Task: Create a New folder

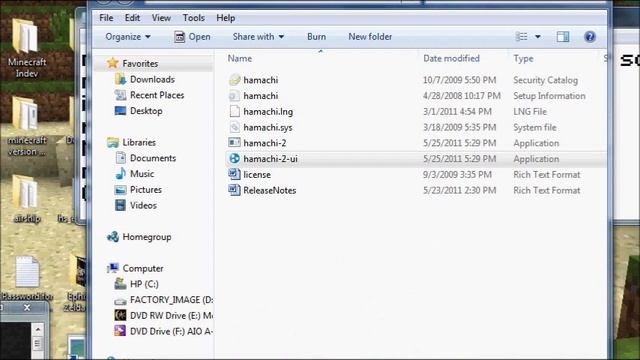Action: coord(370,37)
